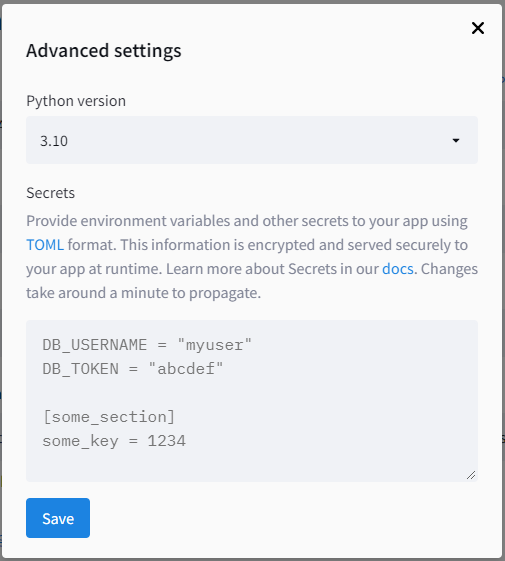
Task: Click the Secrets section label
Action: [50, 193]
